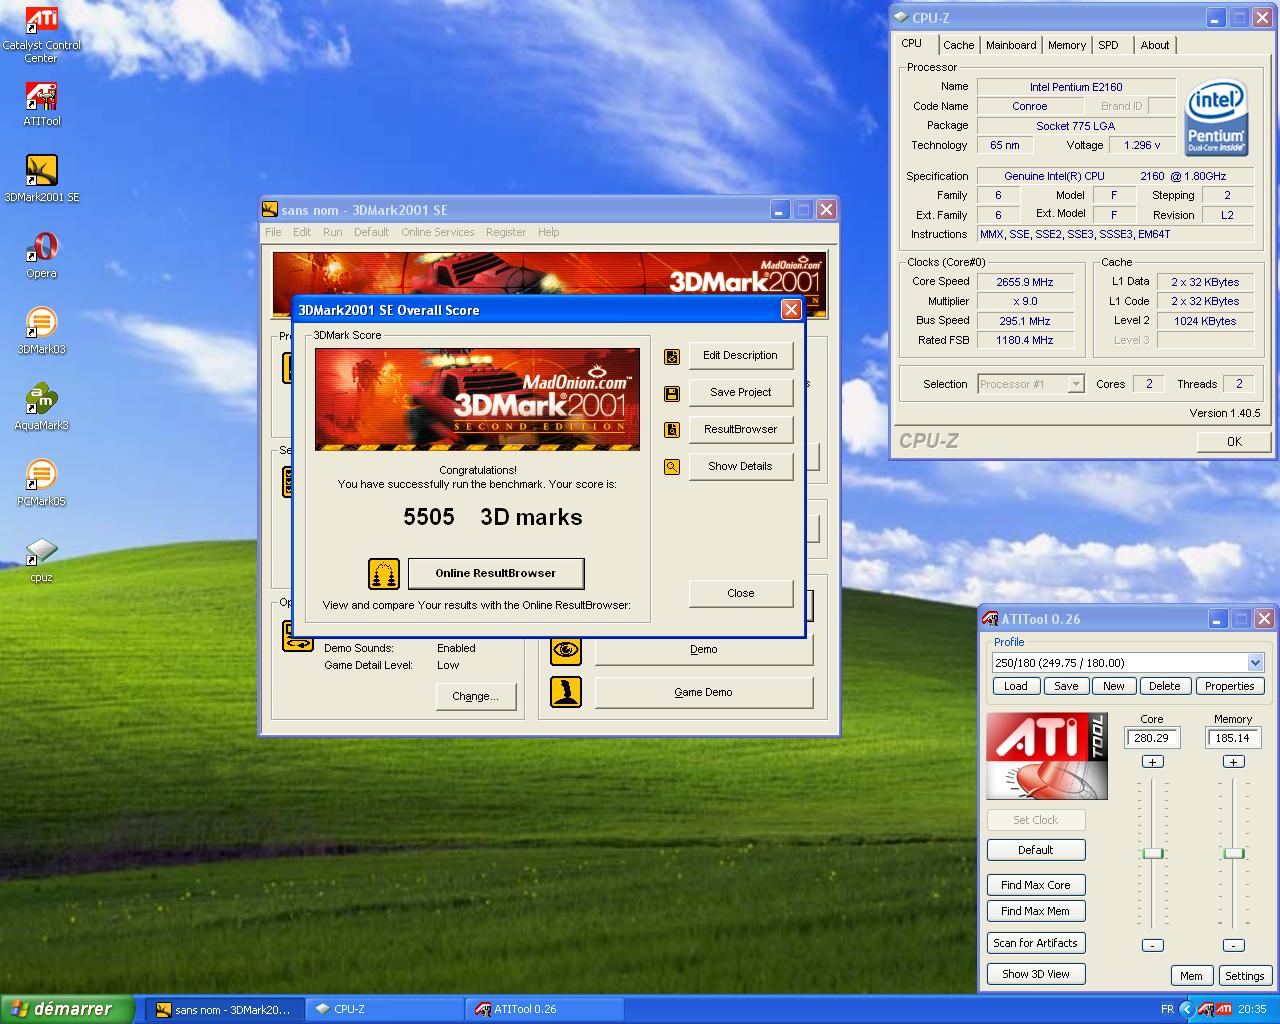Click the Edit Description button
The width and height of the screenshot is (1280, 1024).
740,356
